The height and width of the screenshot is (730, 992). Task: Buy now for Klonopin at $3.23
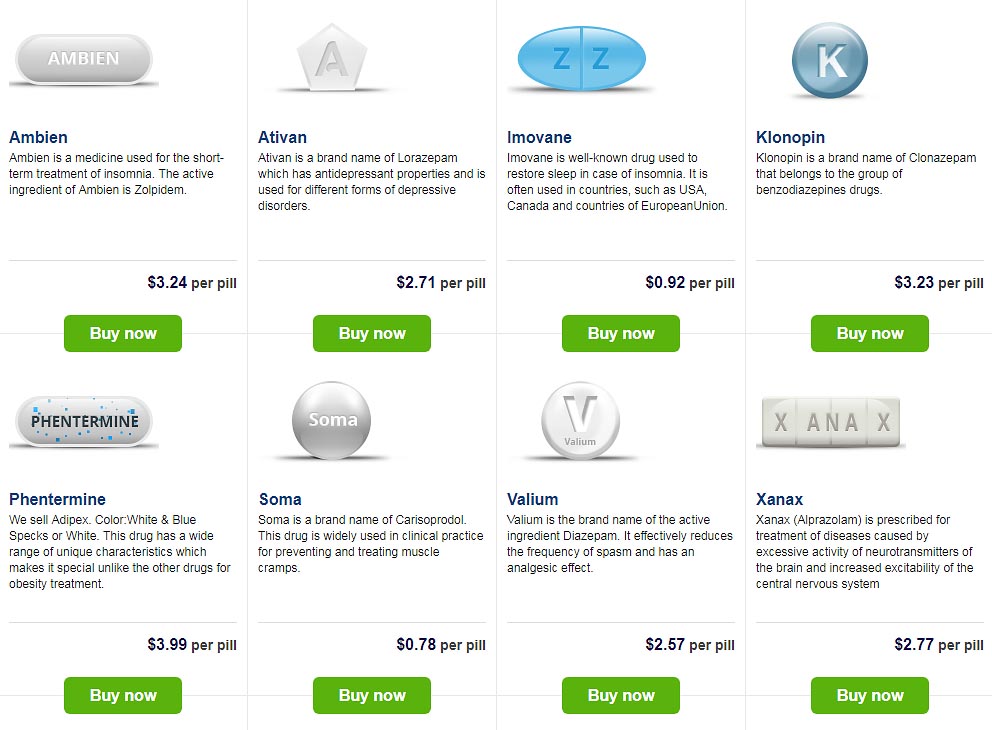tap(870, 333)
